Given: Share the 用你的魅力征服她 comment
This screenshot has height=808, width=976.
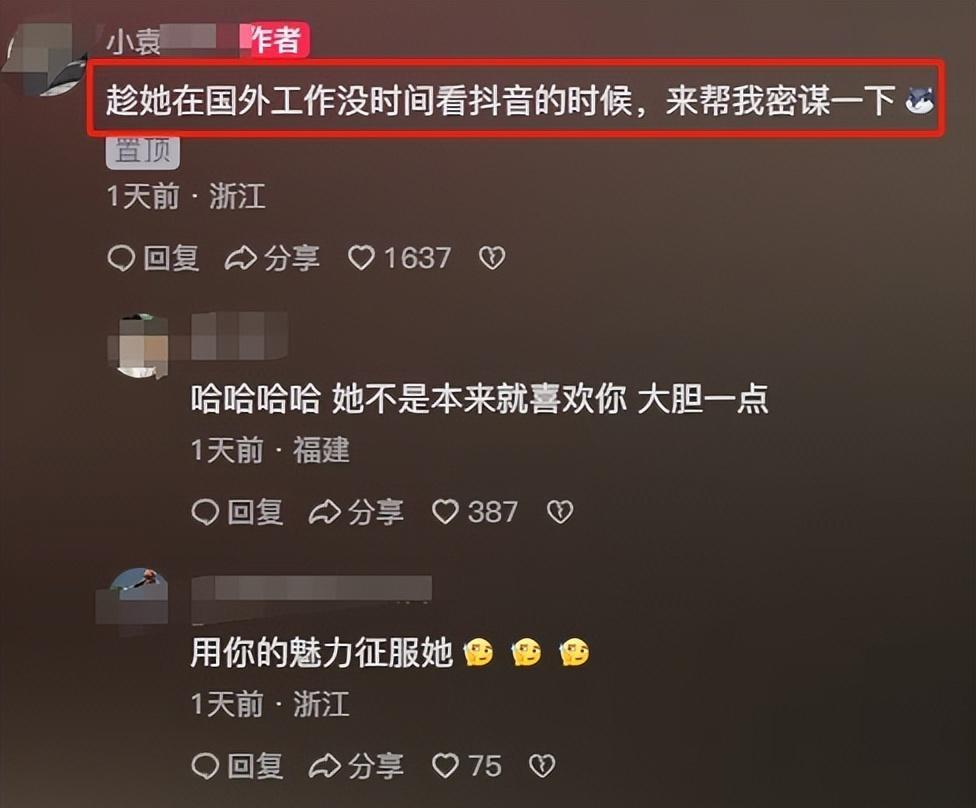Looking at the screenshot, I should 357,766.
